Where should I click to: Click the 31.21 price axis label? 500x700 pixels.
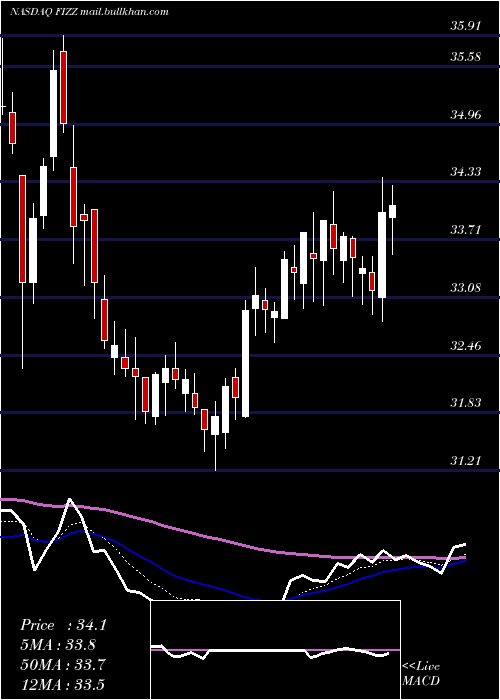pos(466,461)
